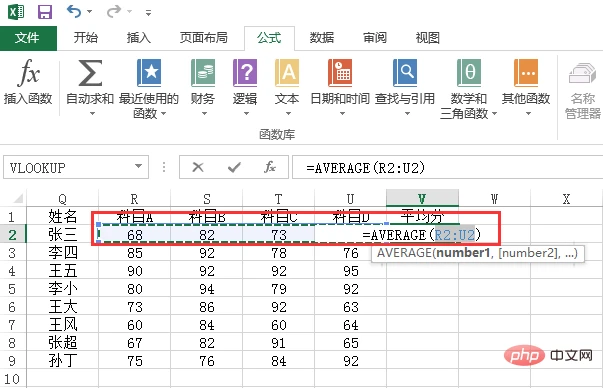Open the 其他函数 book icon
Screen dimensions: 603x388
[526, 73]
